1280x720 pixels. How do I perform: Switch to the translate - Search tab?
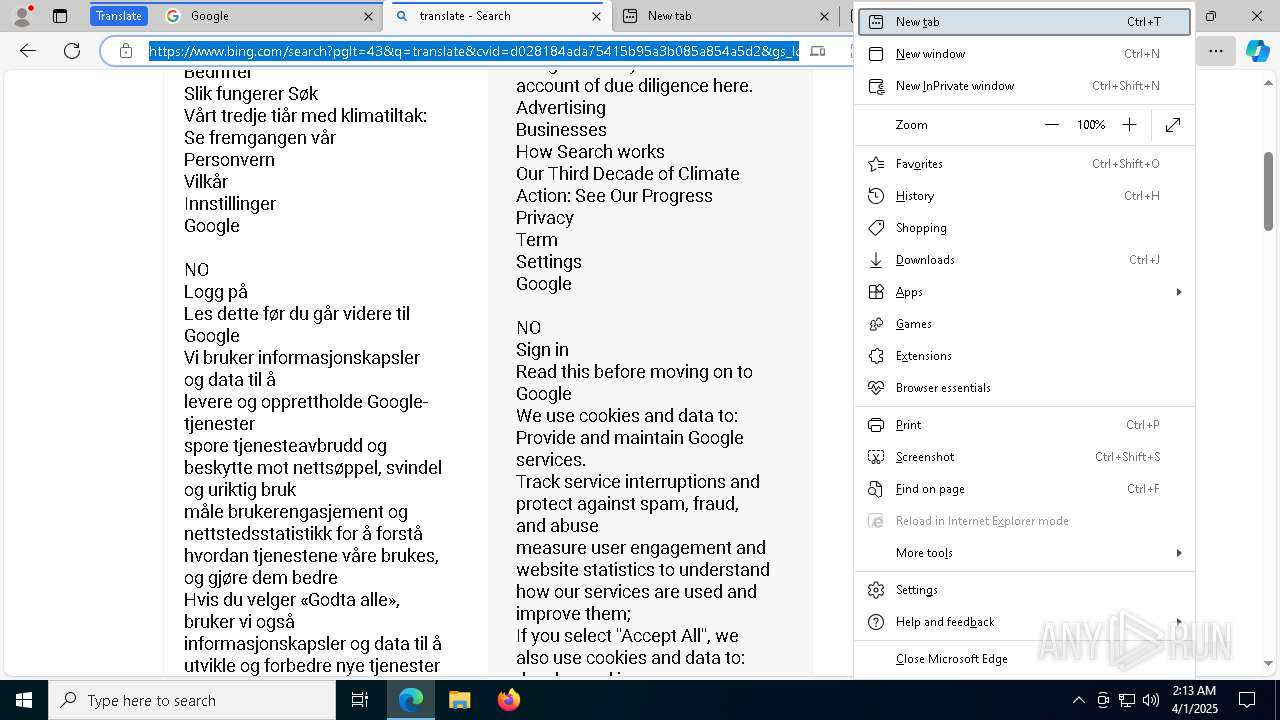tap(497, 16)
